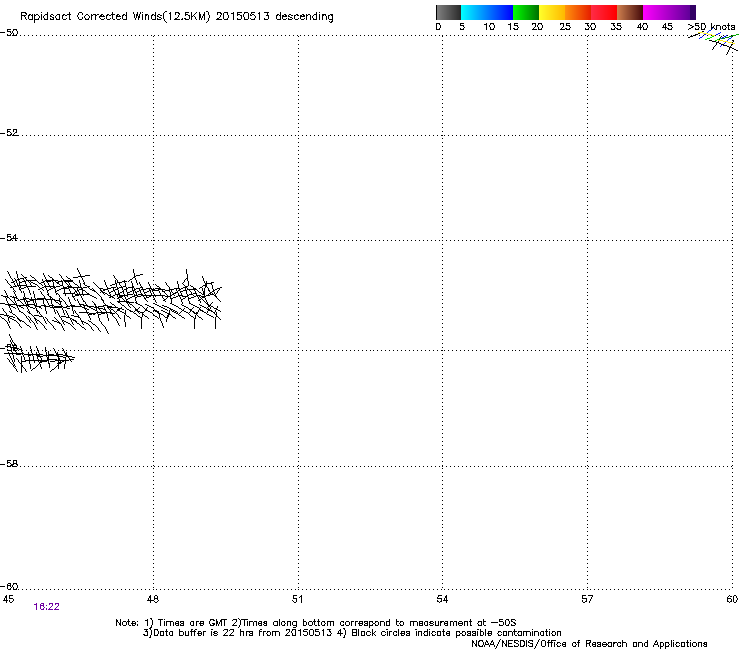Click the large black wind barb cluster near -55
This screenshot has width=740, height=650.
(111, 301)
